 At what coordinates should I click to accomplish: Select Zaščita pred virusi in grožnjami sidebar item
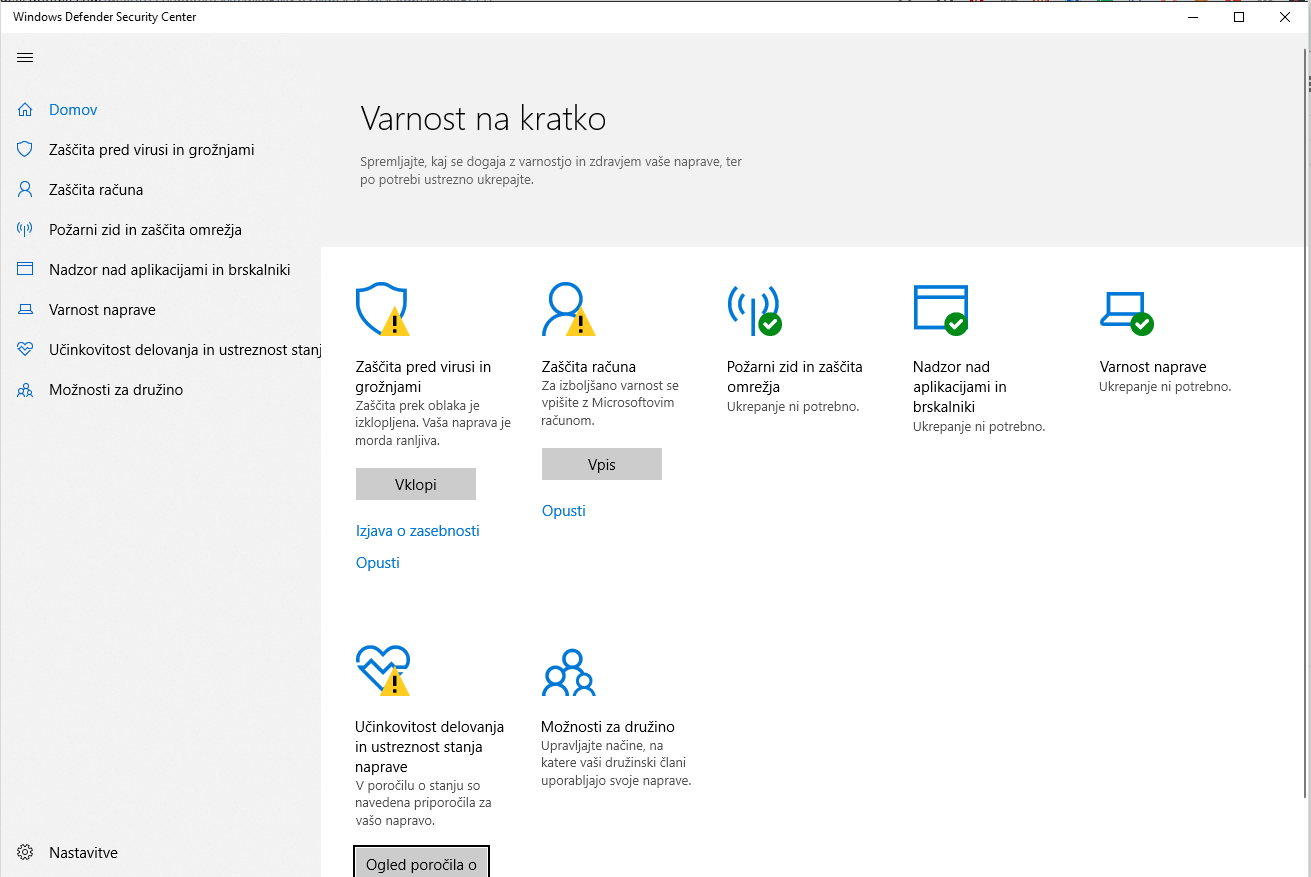pos(152,150)
